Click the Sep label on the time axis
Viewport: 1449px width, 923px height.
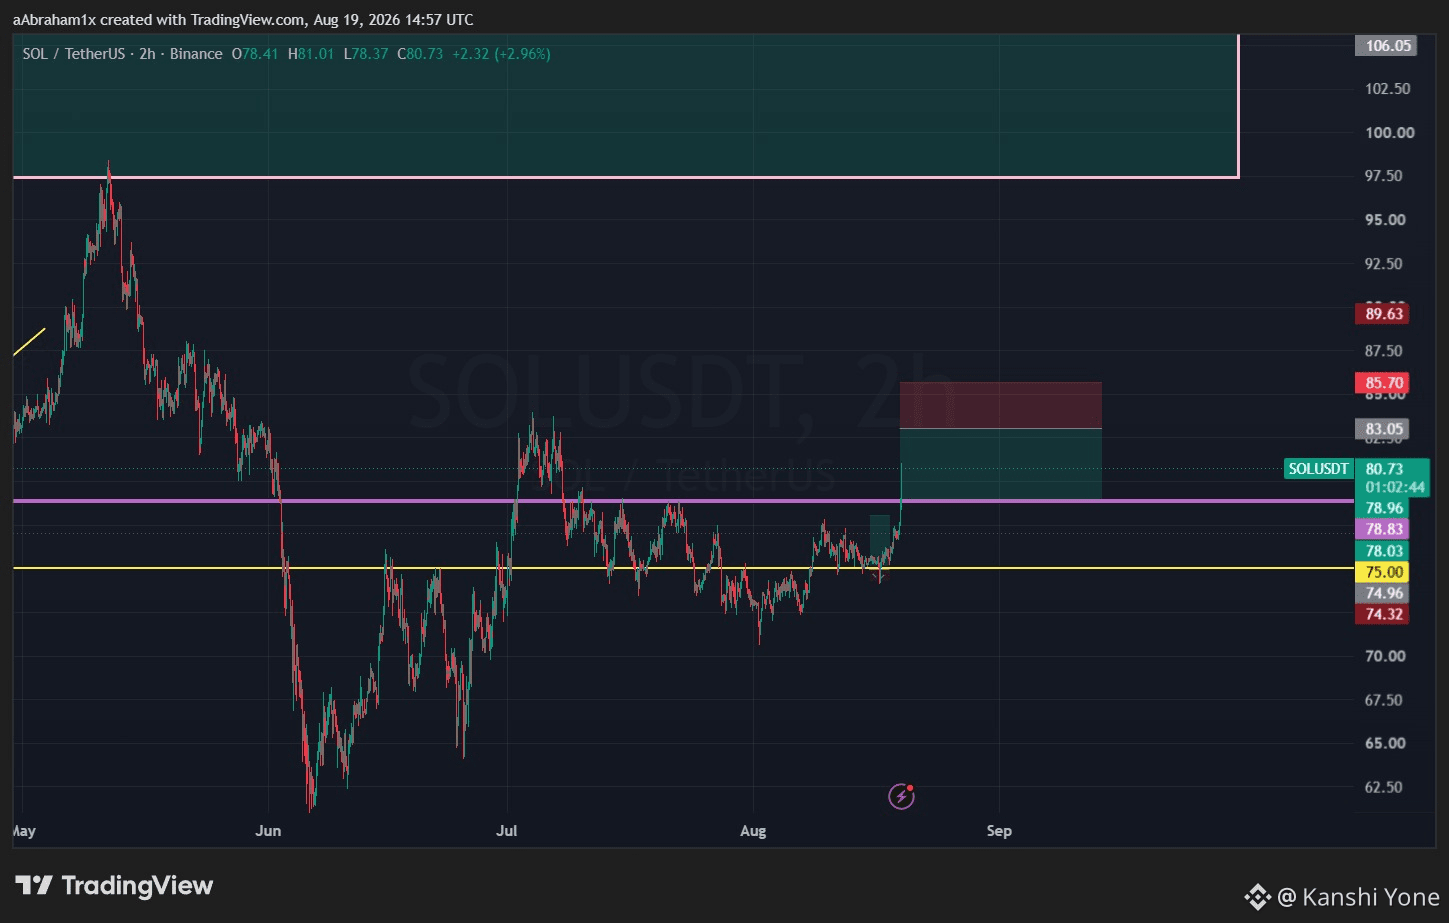click(999, 831)
